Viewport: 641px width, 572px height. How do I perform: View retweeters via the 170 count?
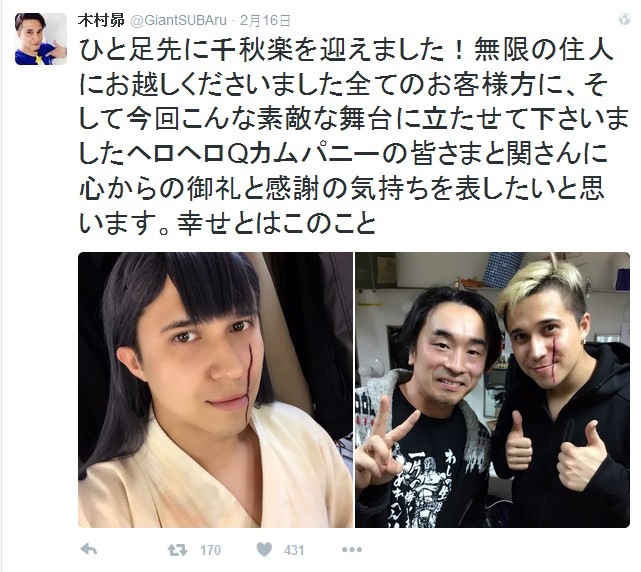(211, 550)
